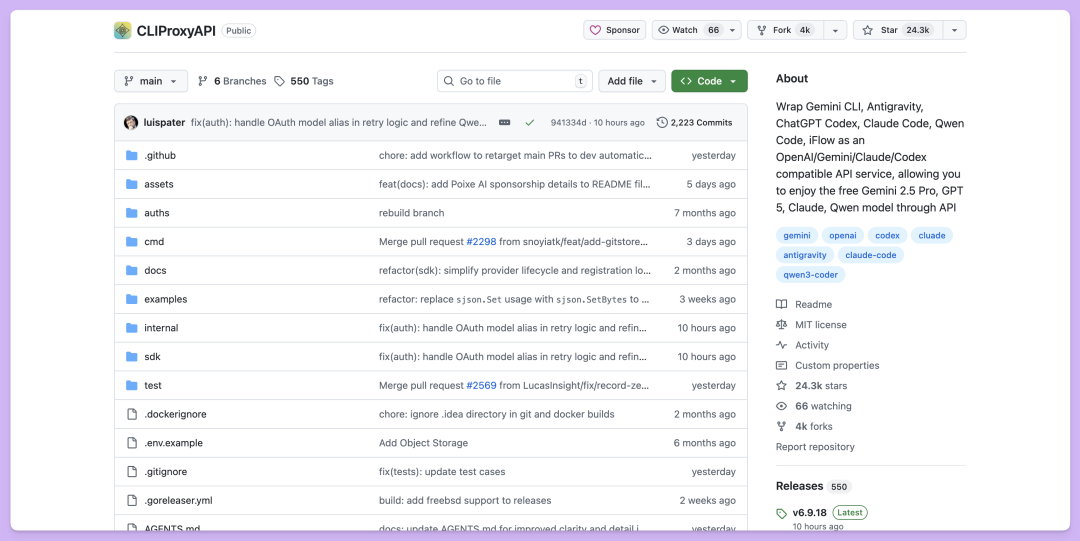Viewport: 1080px width, 541px height.
Task: Click the CLIProxyAPI repository avatar icon
Action: pyautogui.click(x=122, y=30)
